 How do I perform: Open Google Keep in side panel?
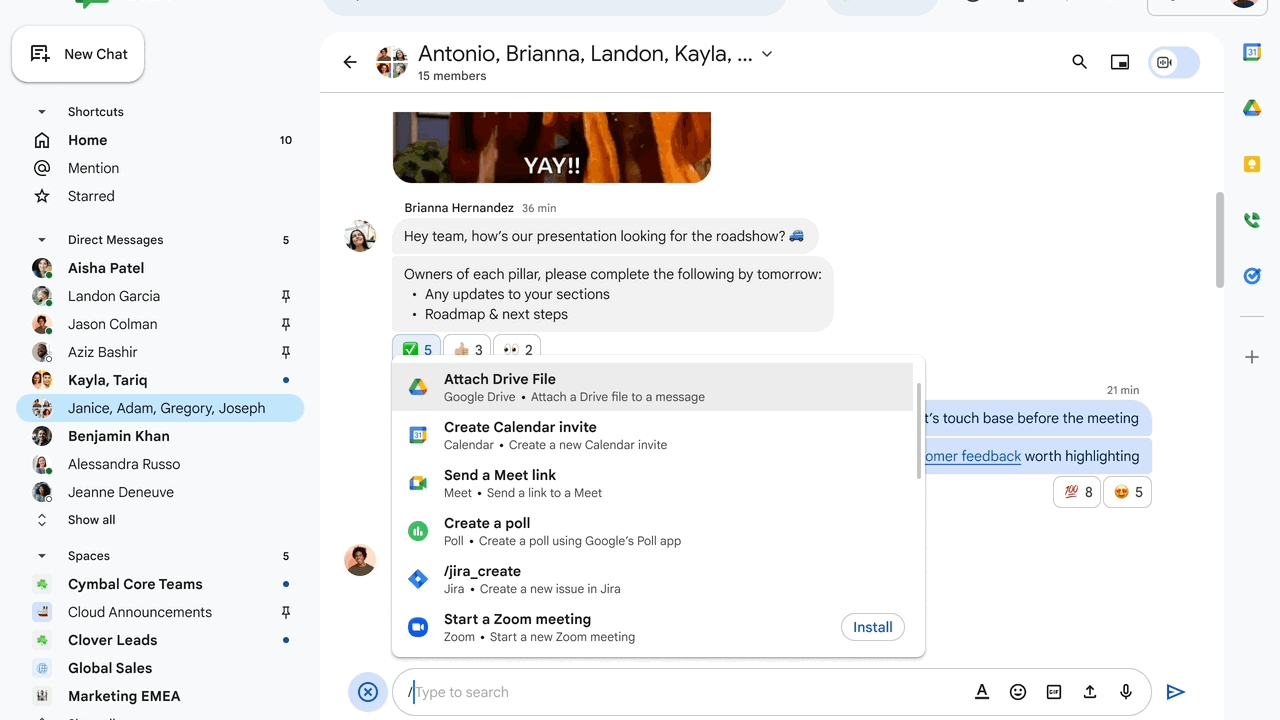coord(1252,164)
